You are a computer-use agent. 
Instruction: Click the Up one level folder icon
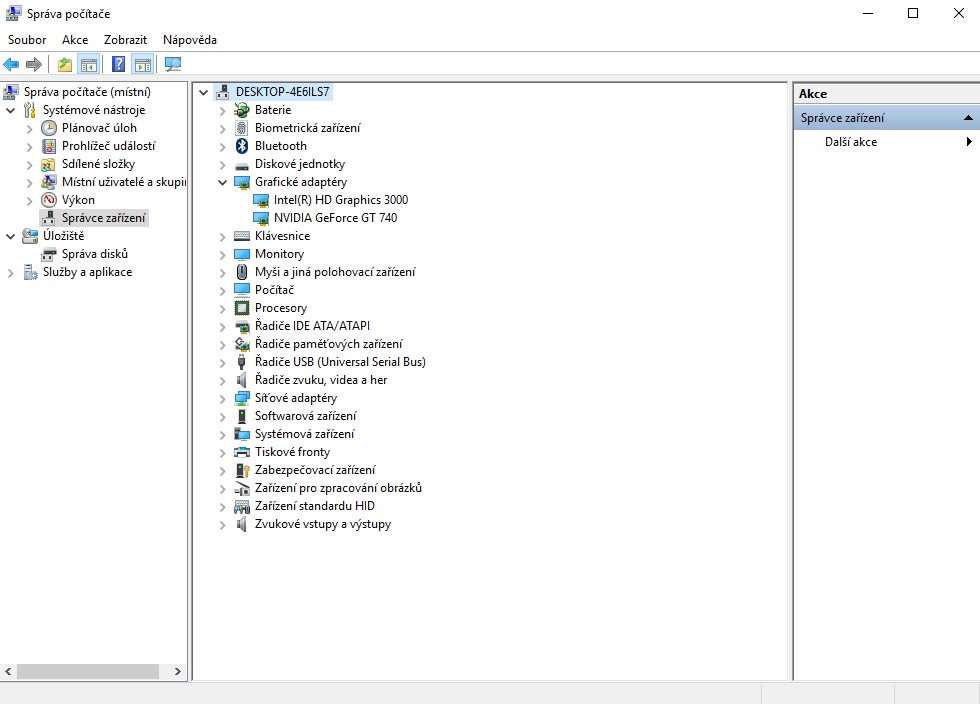65,65
